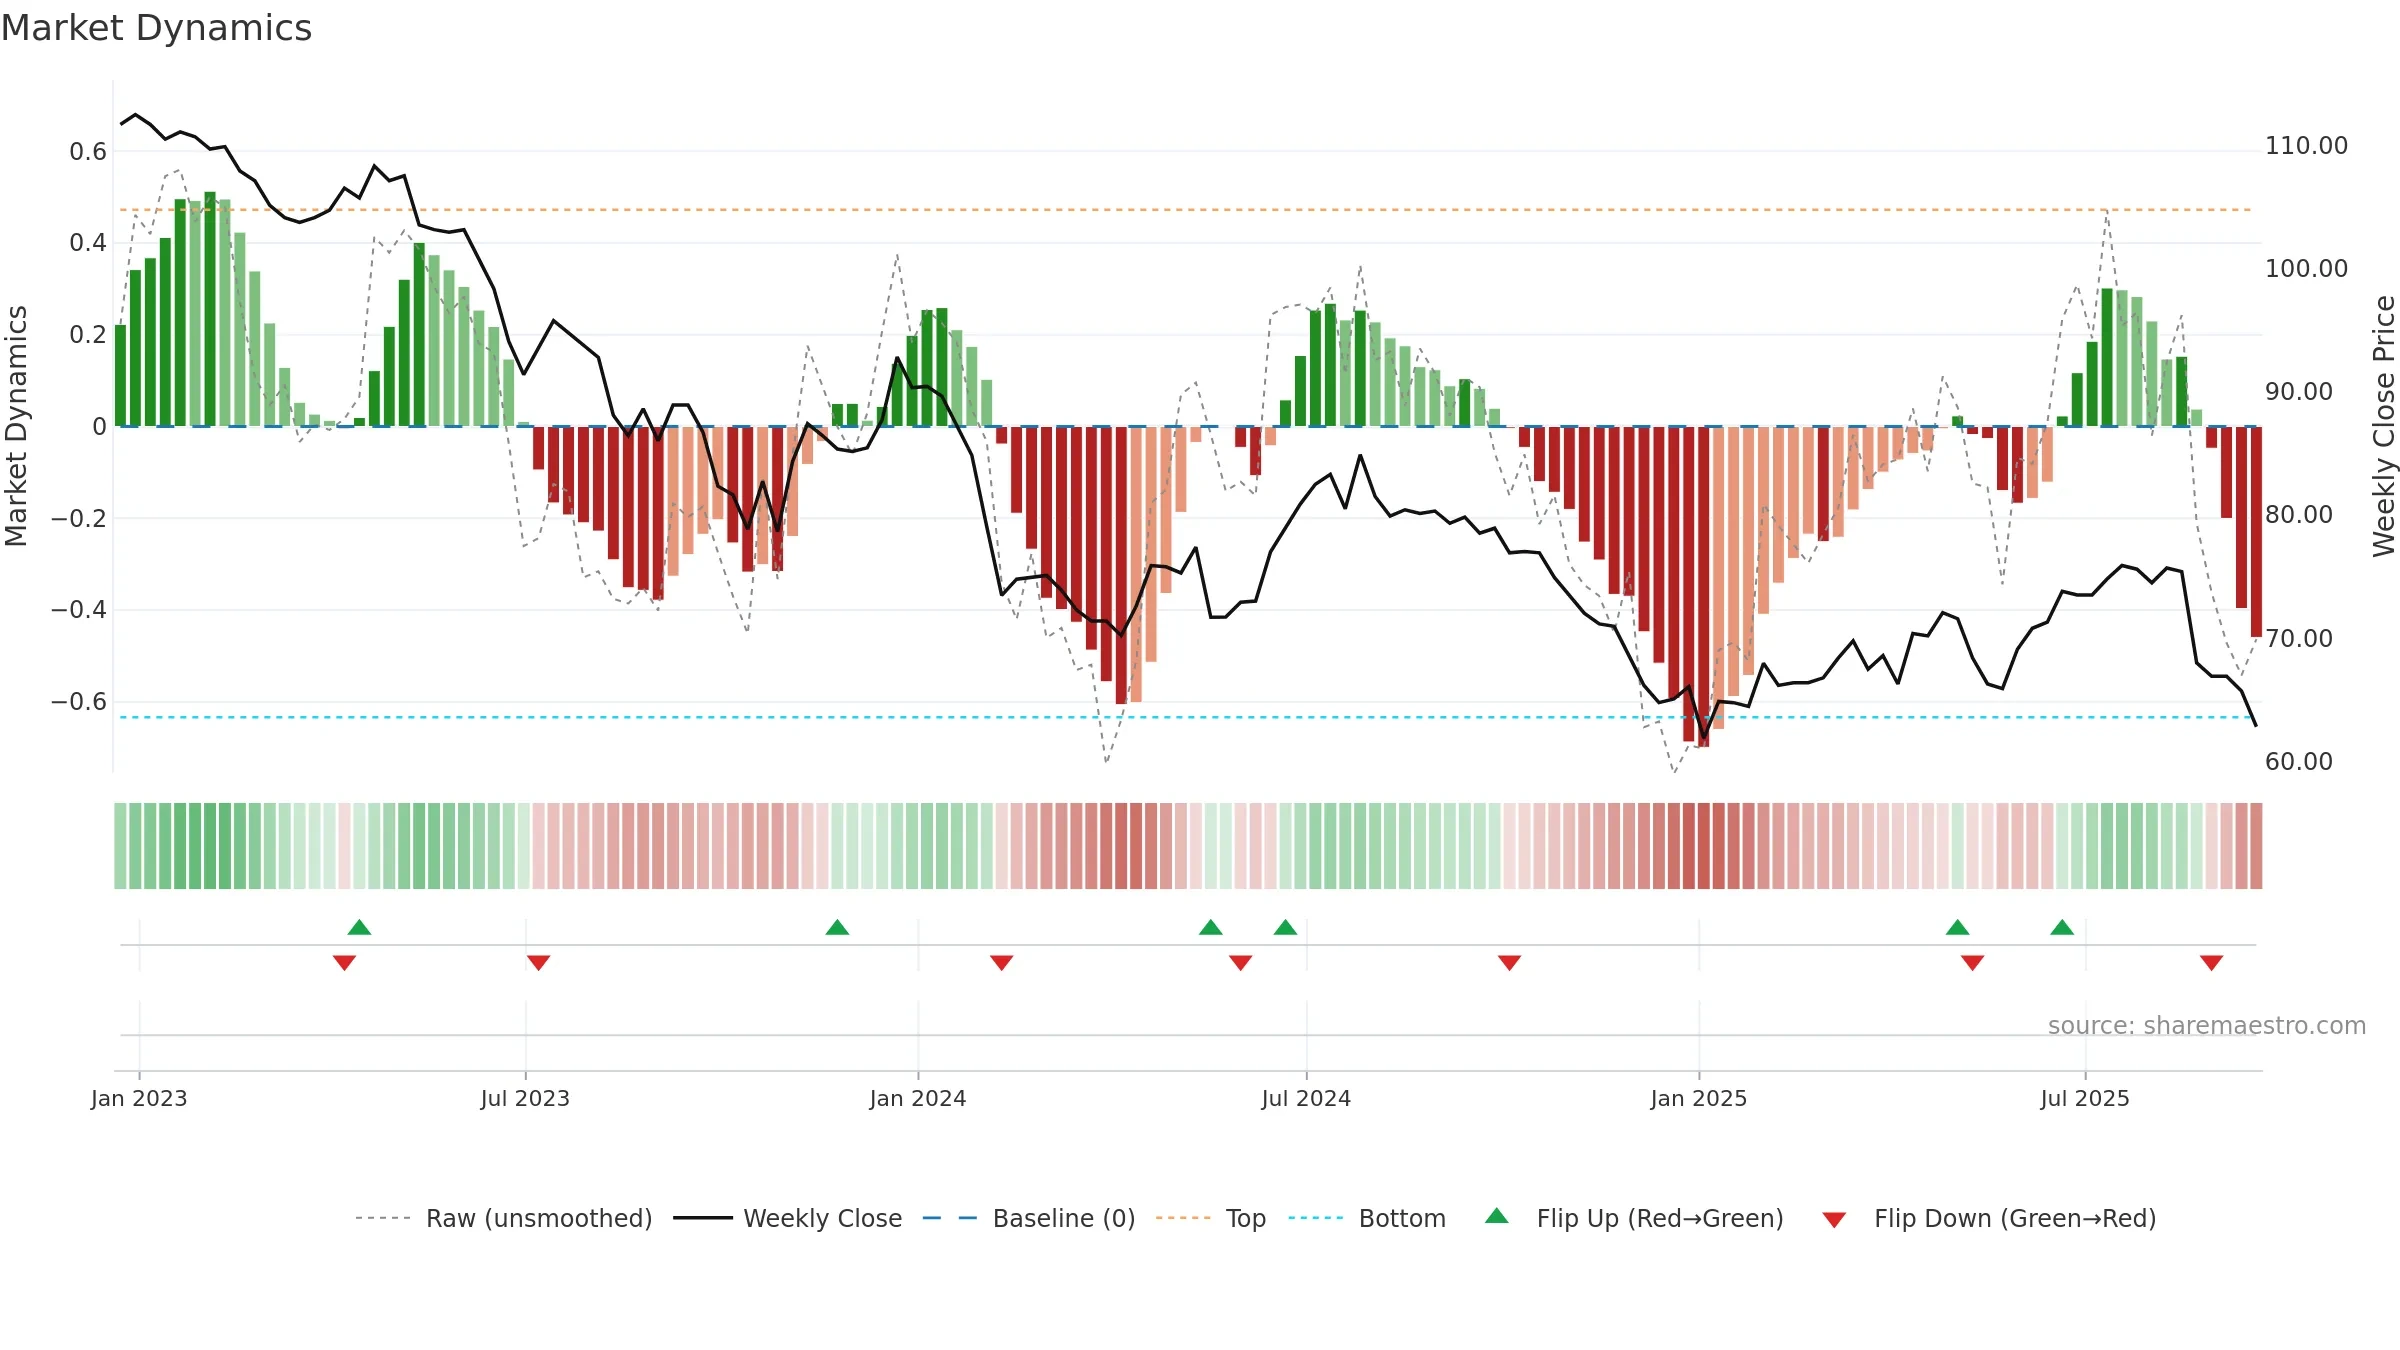Click the '0.4' left axis tick label

click(88, 243)
